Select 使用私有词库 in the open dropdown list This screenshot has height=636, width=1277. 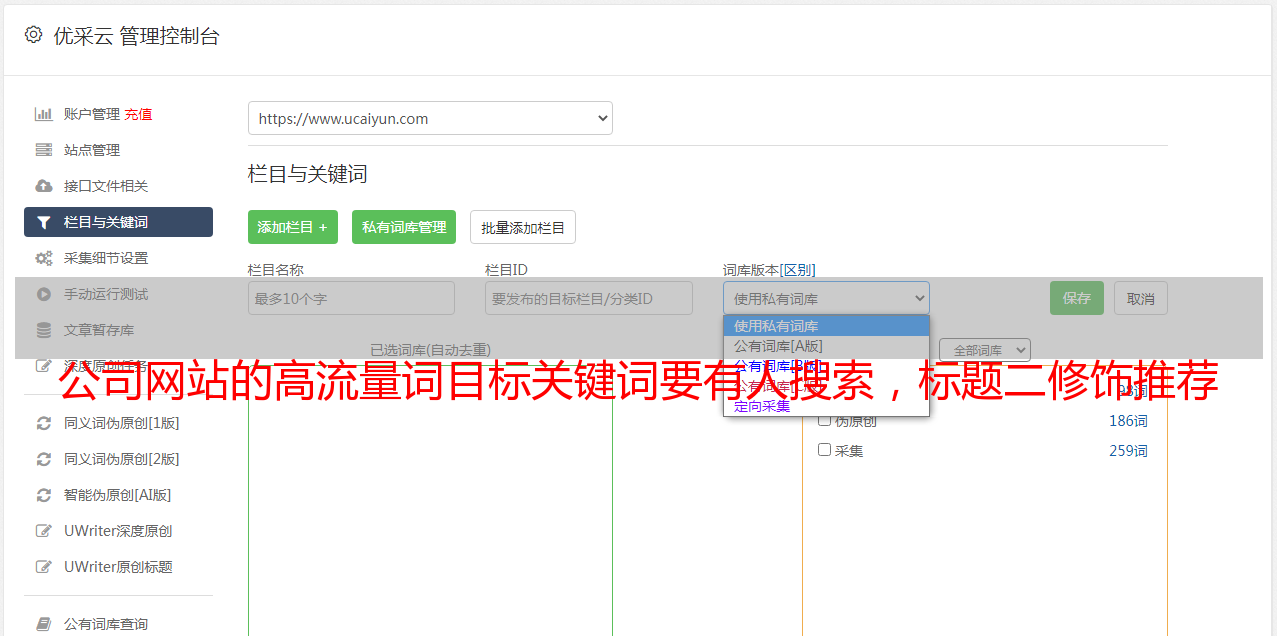tap(826, 326)
